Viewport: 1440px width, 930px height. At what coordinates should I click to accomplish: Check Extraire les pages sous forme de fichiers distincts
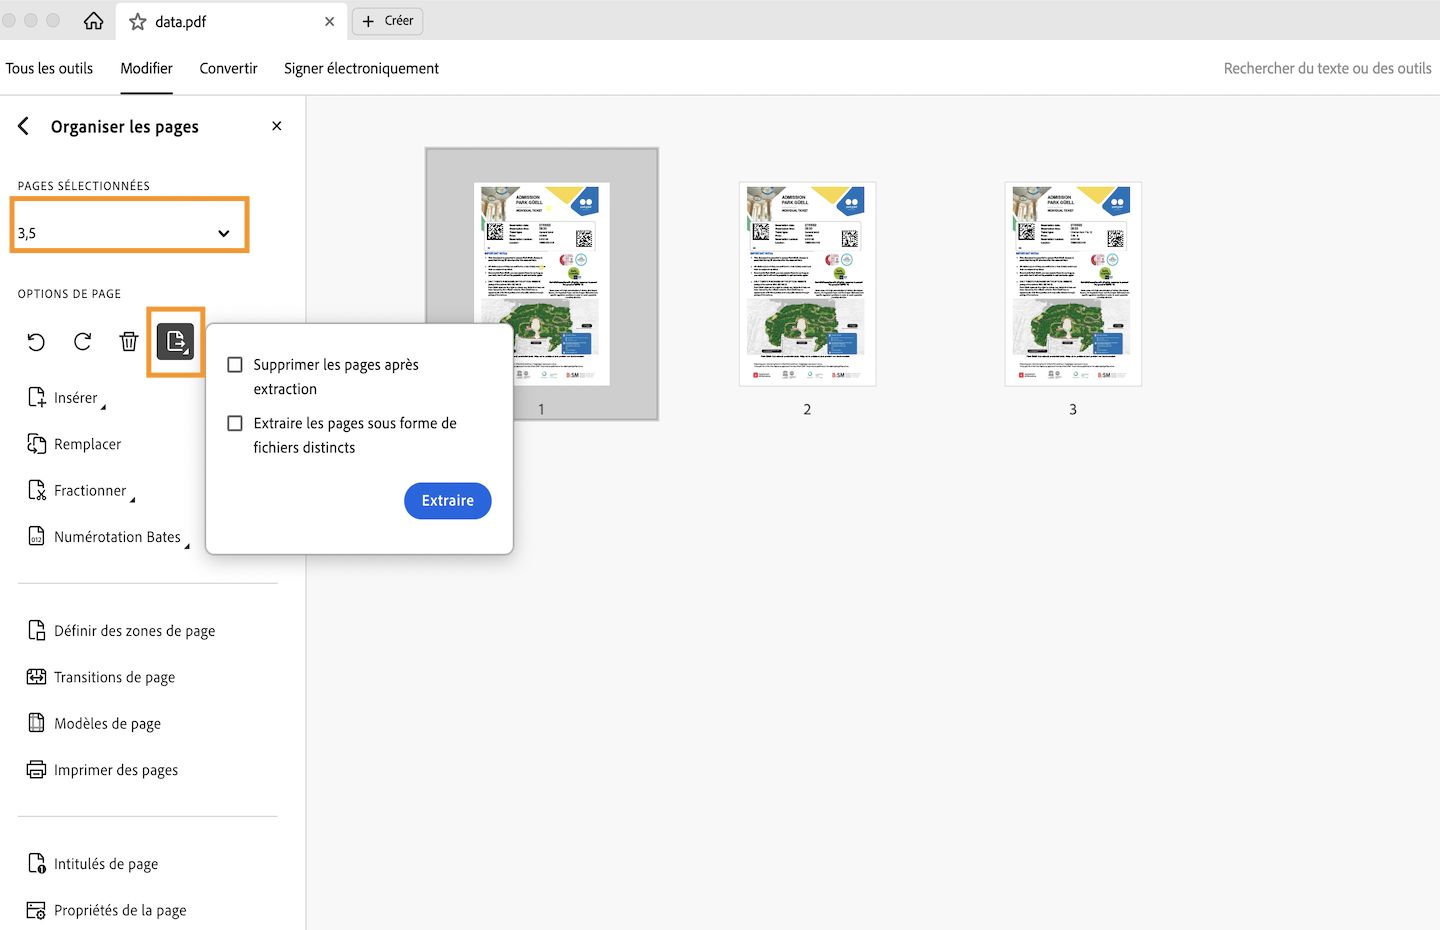pos(234,423)
